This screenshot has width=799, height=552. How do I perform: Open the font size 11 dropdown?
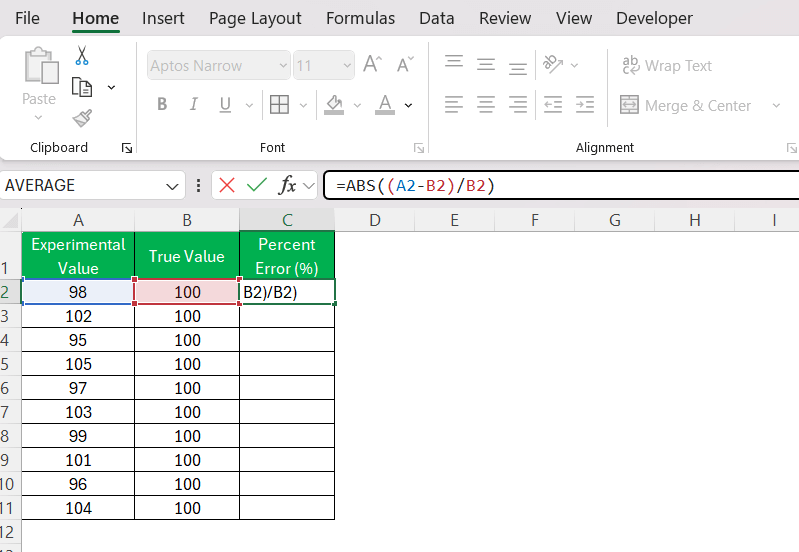click(x=347, y=65)
